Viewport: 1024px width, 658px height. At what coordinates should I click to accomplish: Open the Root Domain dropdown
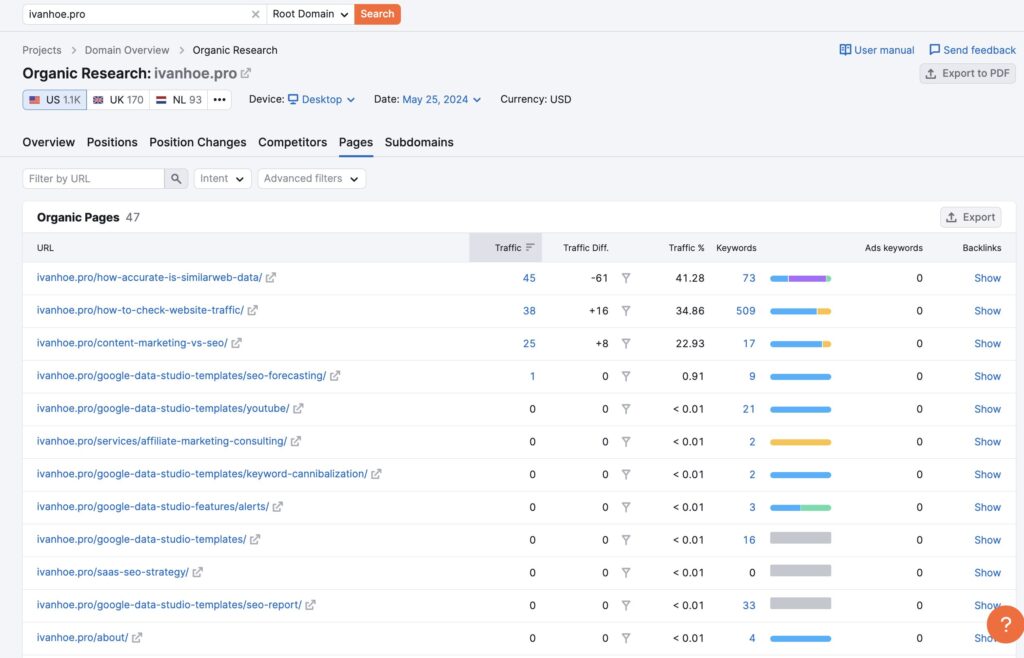click(310, 14)
